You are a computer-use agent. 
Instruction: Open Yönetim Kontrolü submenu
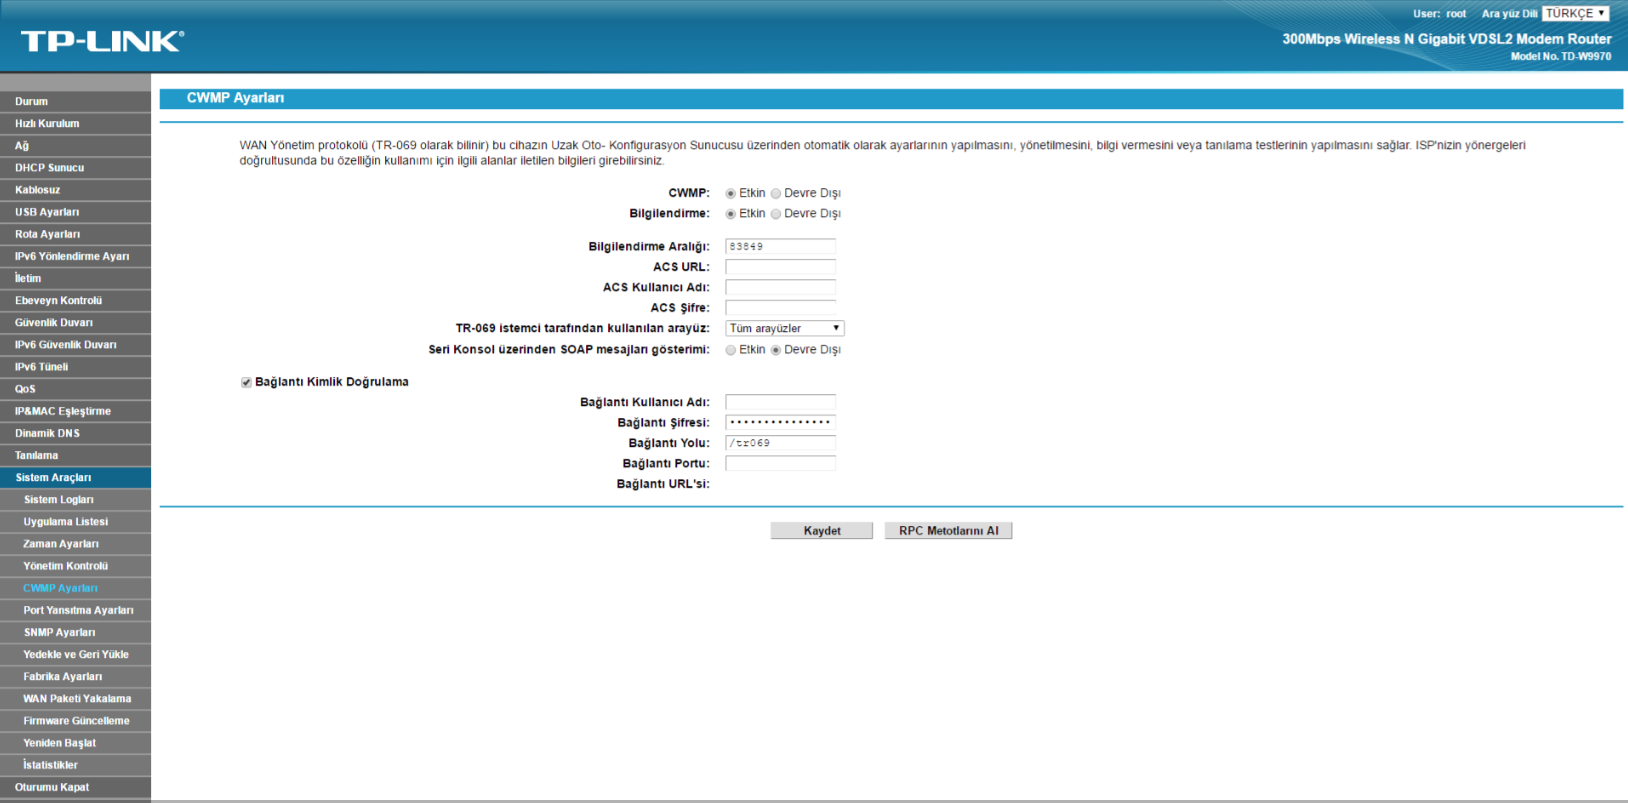point(75,566)
